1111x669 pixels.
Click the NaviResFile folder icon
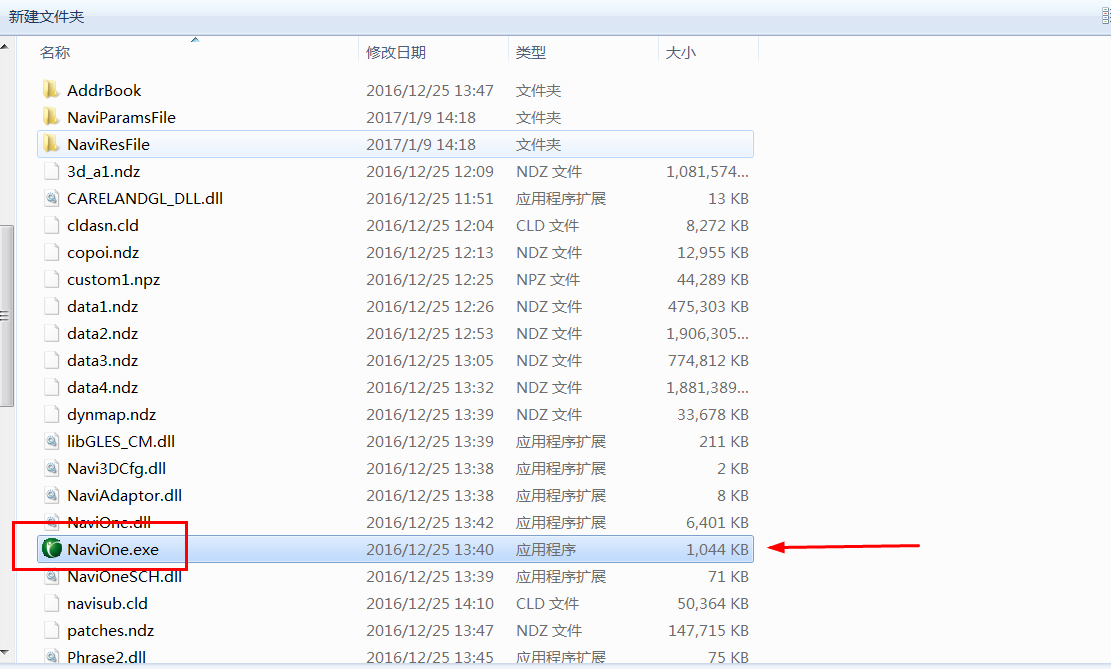coord(51,144)
